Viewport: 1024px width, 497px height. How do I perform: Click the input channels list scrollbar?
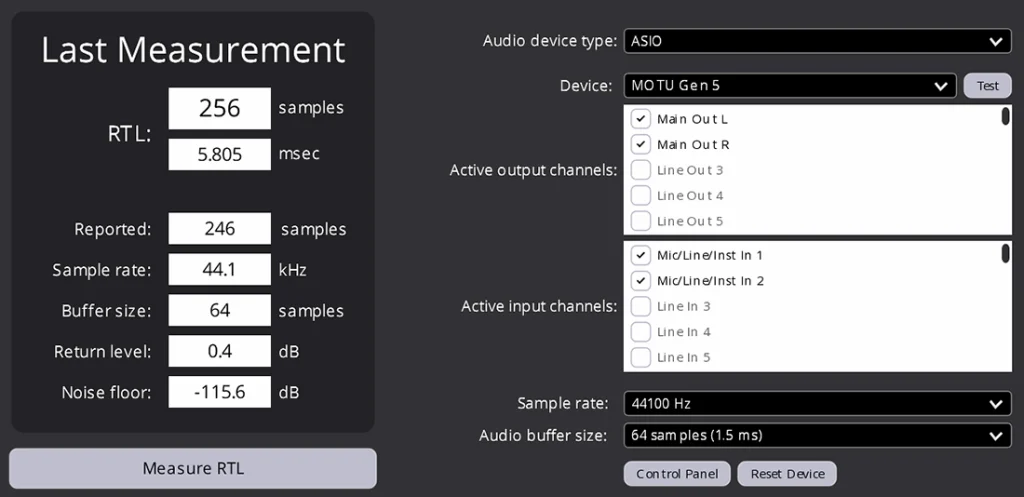click(x=1004, y=253)
